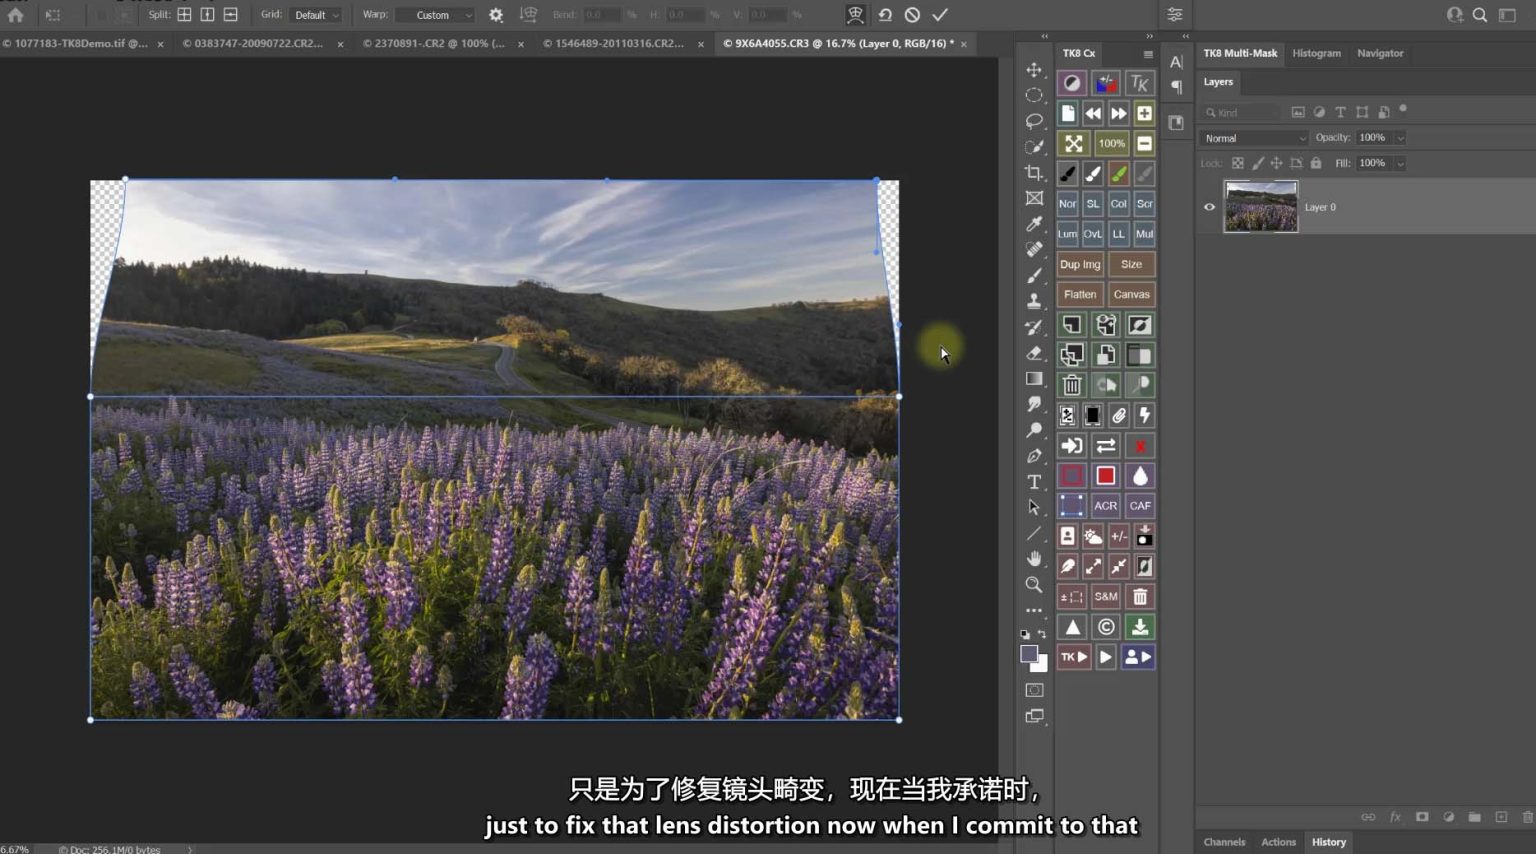The height and width of the screenshot is (854, 1536).
Task: Click the TK8 trash delete layer icon
Action: click(x=1072, y=385)
